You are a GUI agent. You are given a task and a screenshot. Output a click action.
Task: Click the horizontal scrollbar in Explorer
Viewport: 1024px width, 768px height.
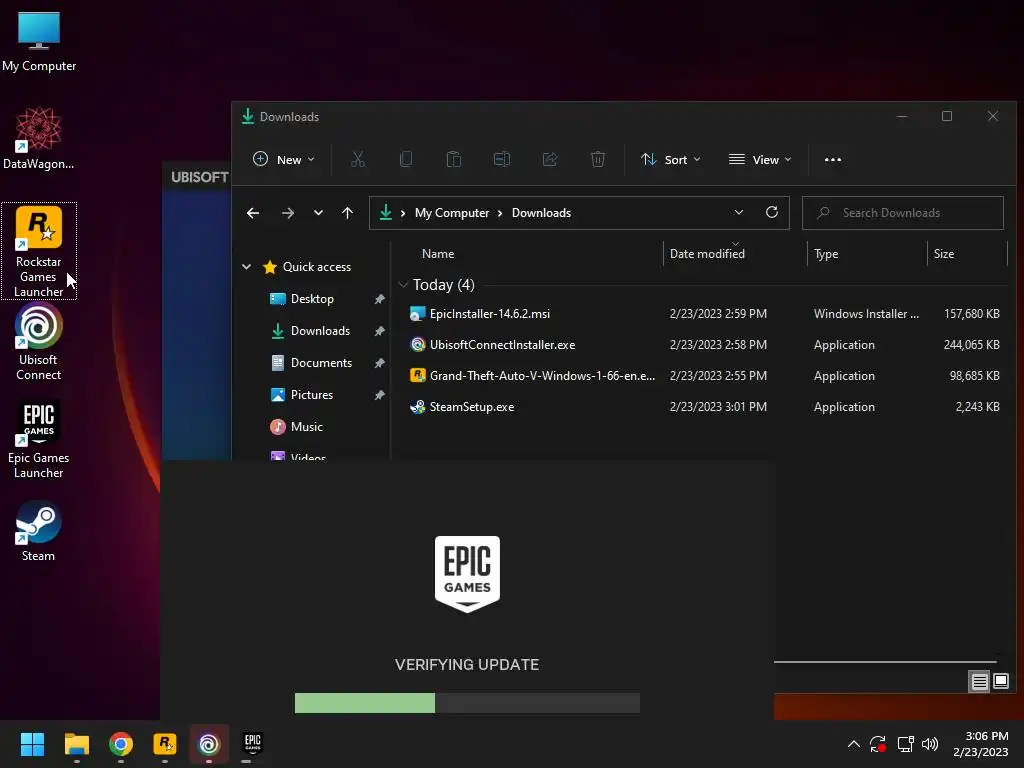(x=885, y=662)
